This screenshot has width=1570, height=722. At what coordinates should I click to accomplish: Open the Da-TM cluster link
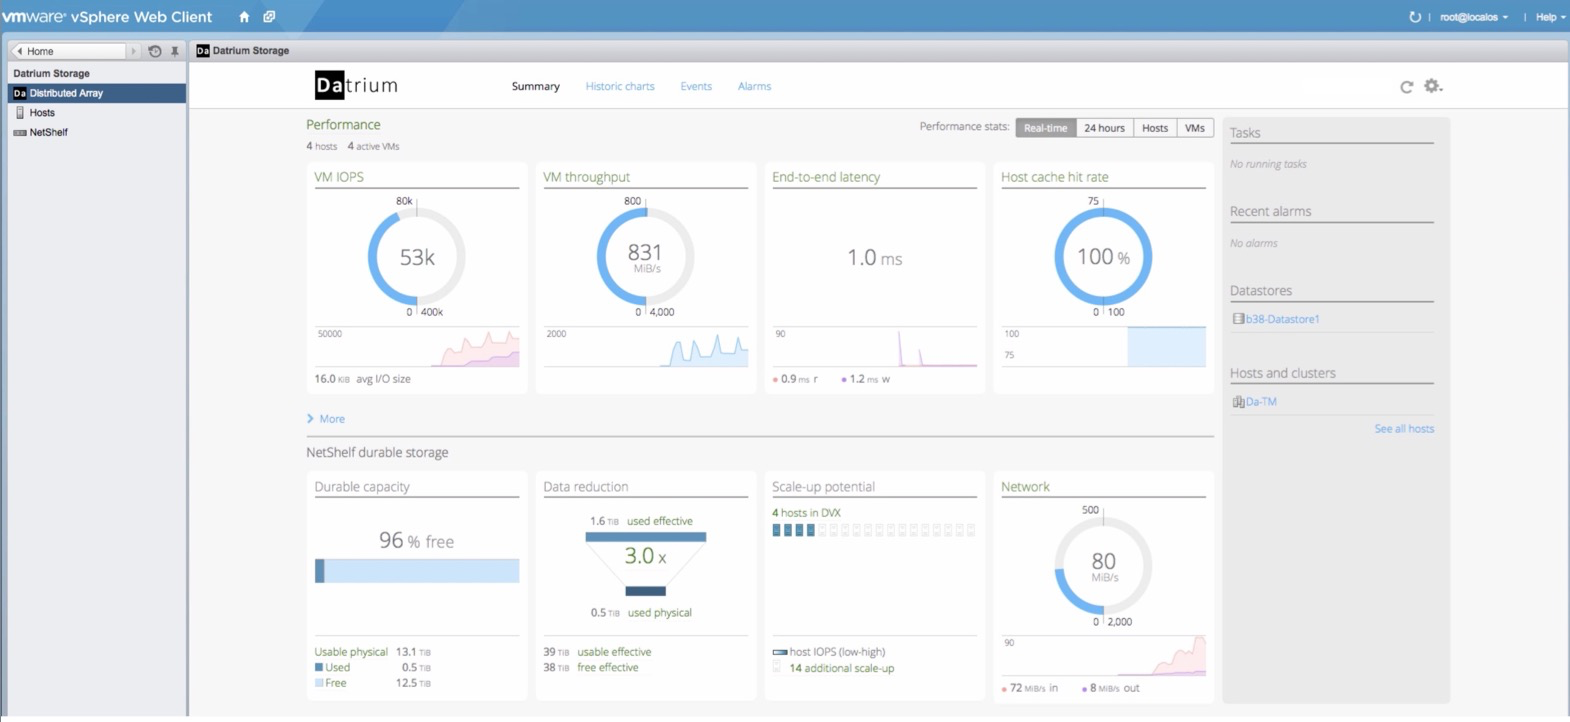click(x=1261, y=402)
